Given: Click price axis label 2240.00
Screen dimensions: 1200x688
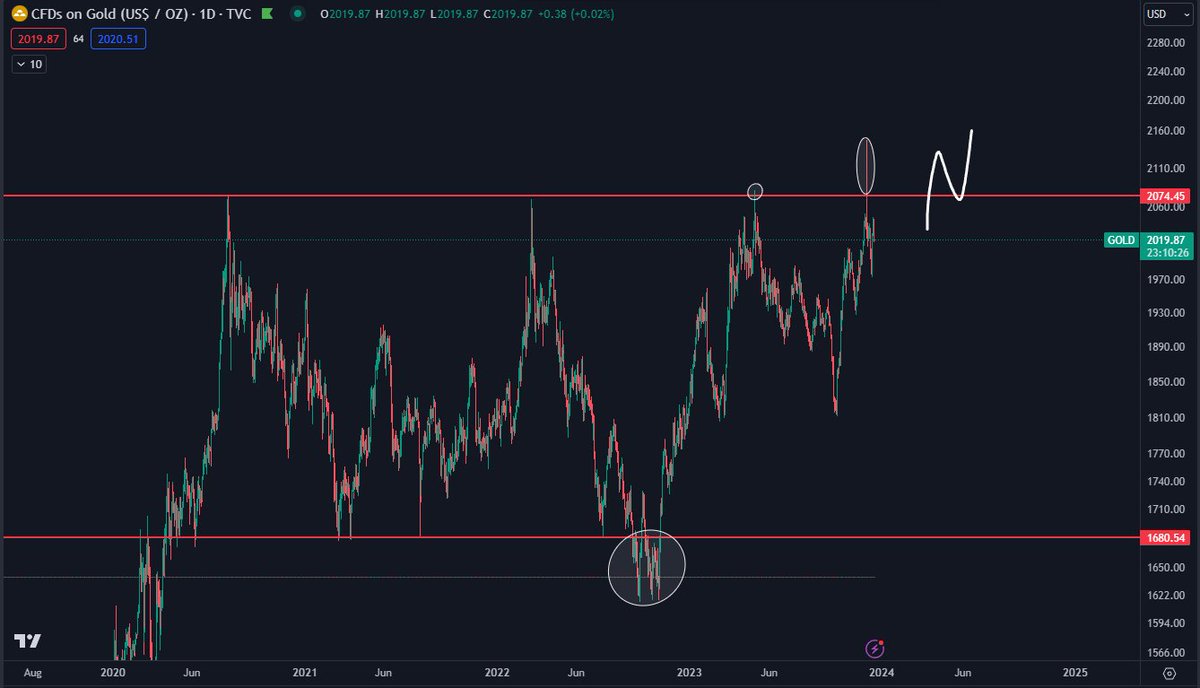Looking at the screenshot, I should pos(1166,71).
